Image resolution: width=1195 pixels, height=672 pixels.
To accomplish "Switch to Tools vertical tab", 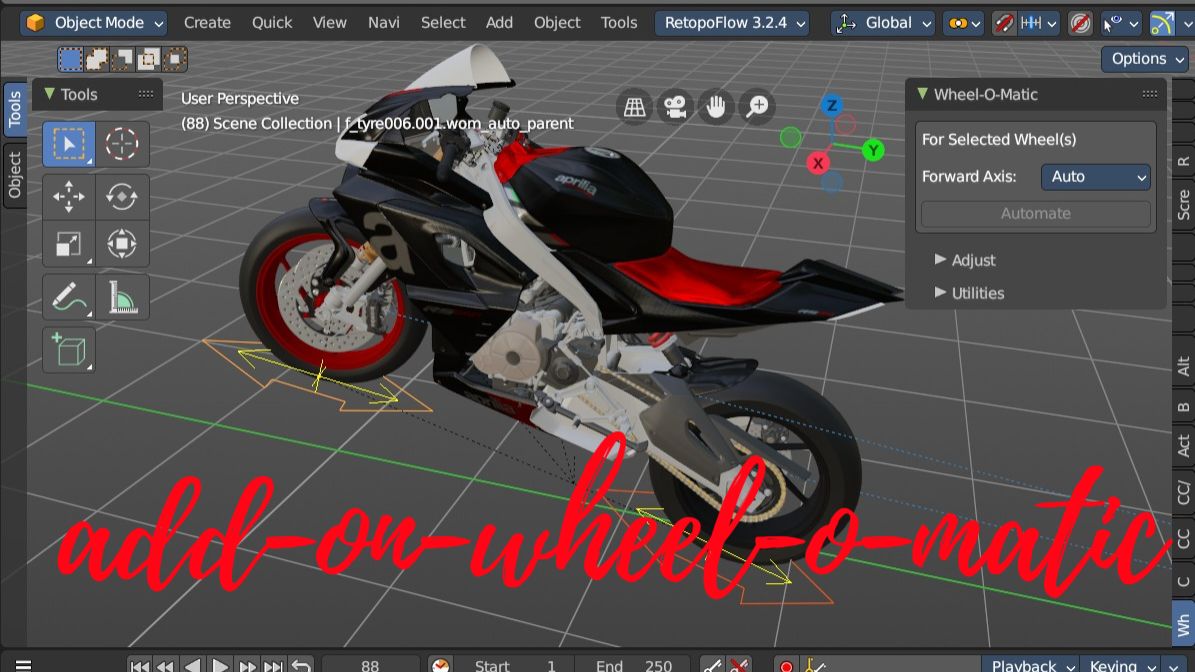I will point(14,109).
